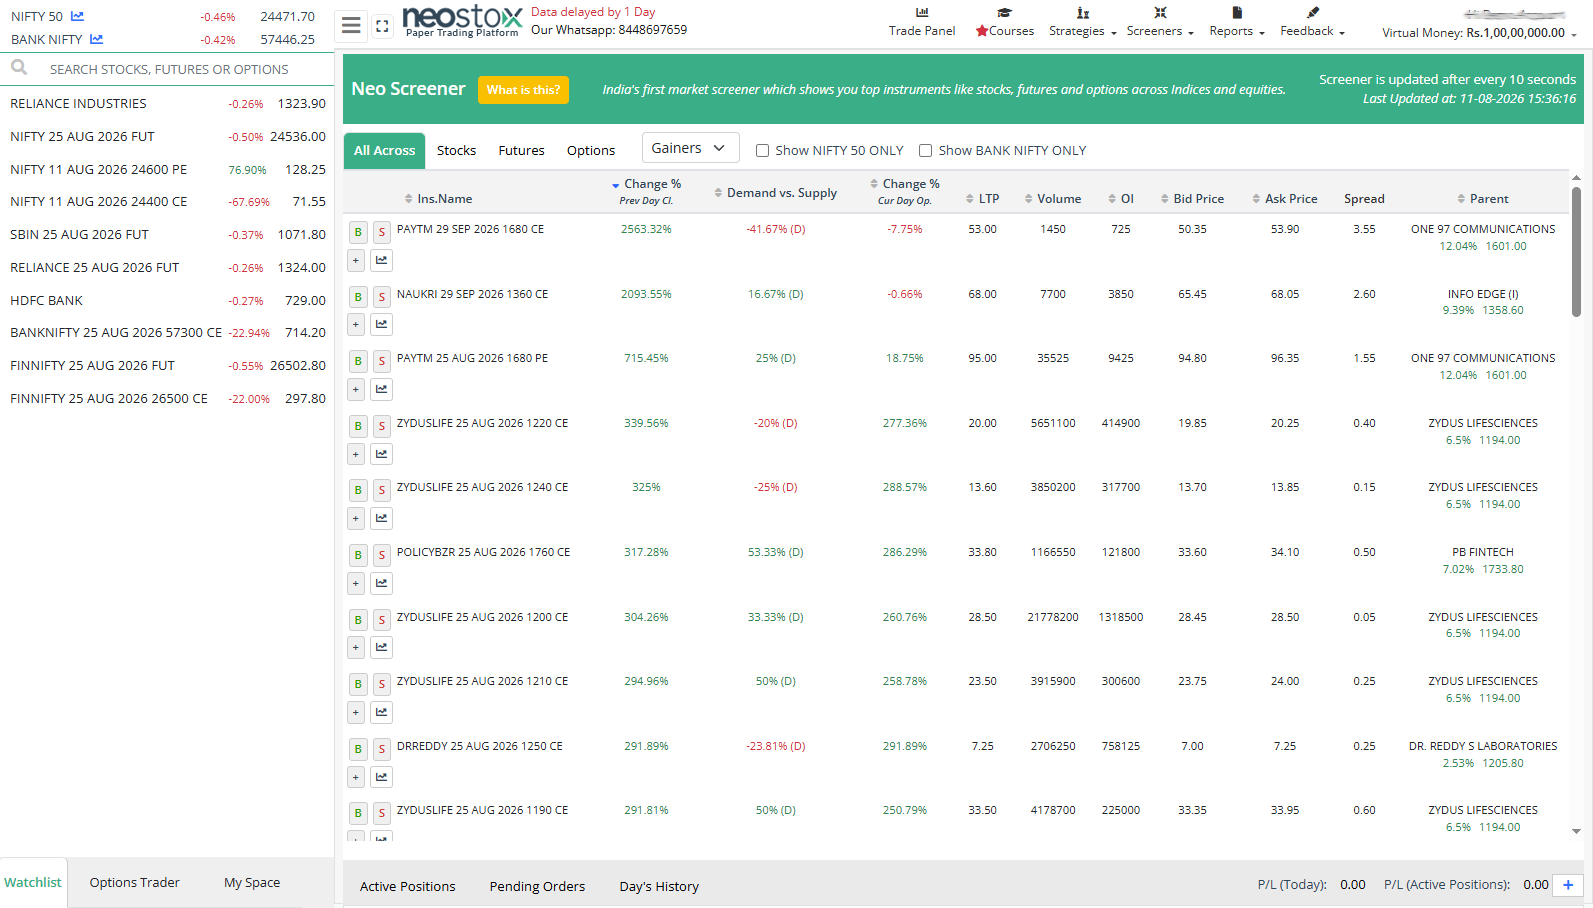This screenshot has width=1593, height=908.
Task: Select HDFC BANK in watchlist
Action: [x=167, y=301]
